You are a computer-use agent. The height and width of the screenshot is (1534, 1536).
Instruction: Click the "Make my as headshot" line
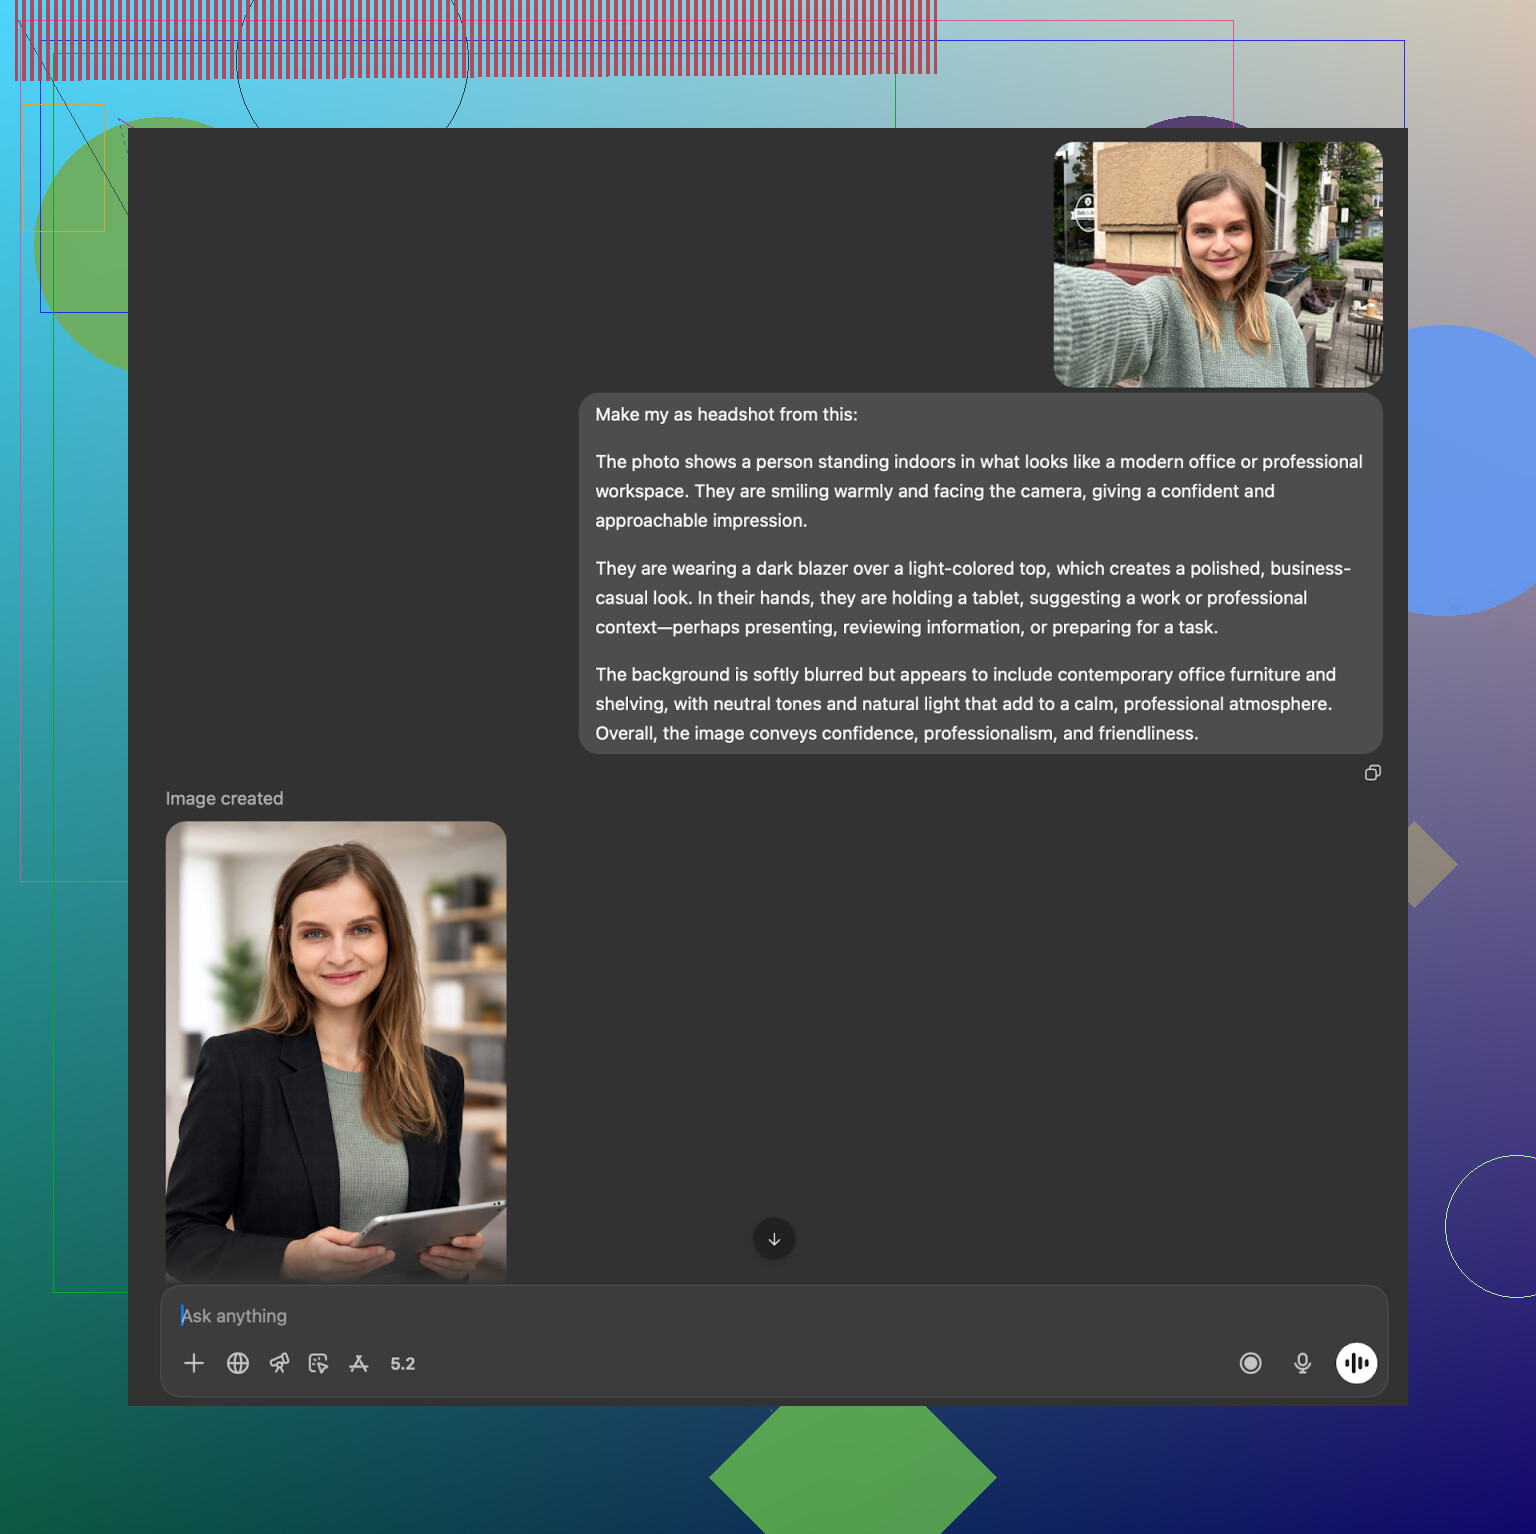726,414
